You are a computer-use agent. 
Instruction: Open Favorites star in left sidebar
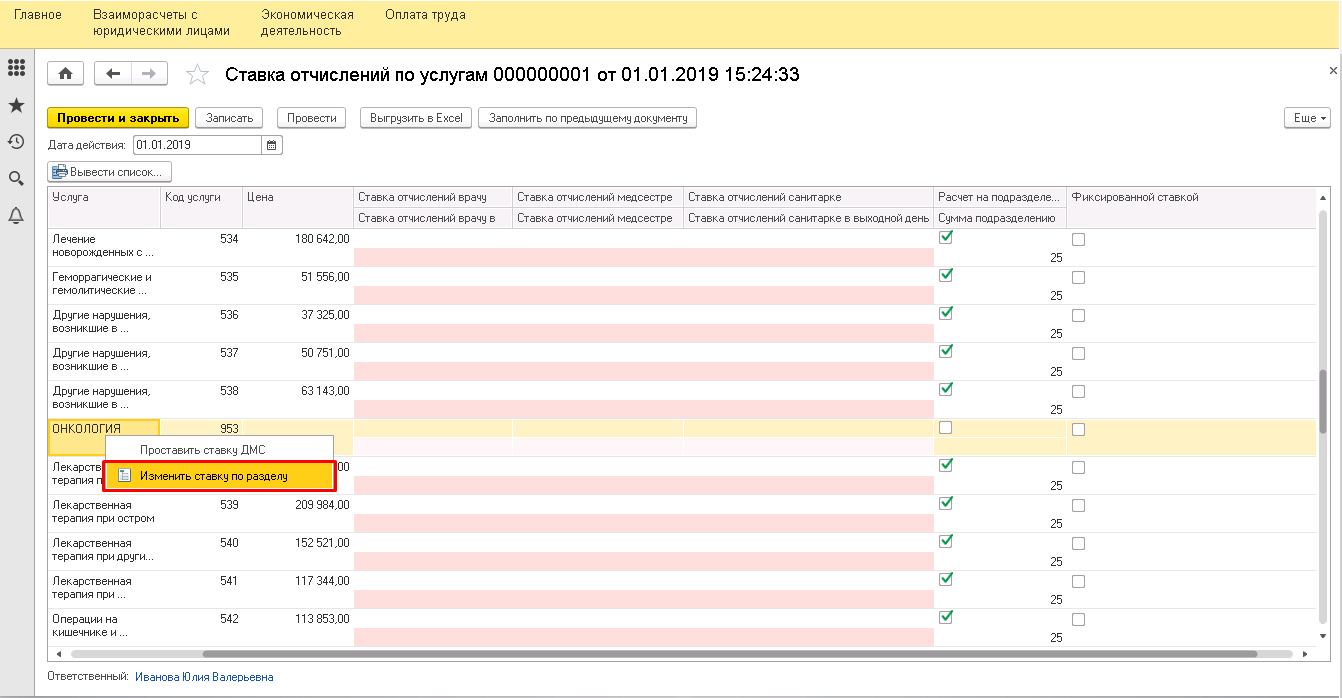pos(16,105)
